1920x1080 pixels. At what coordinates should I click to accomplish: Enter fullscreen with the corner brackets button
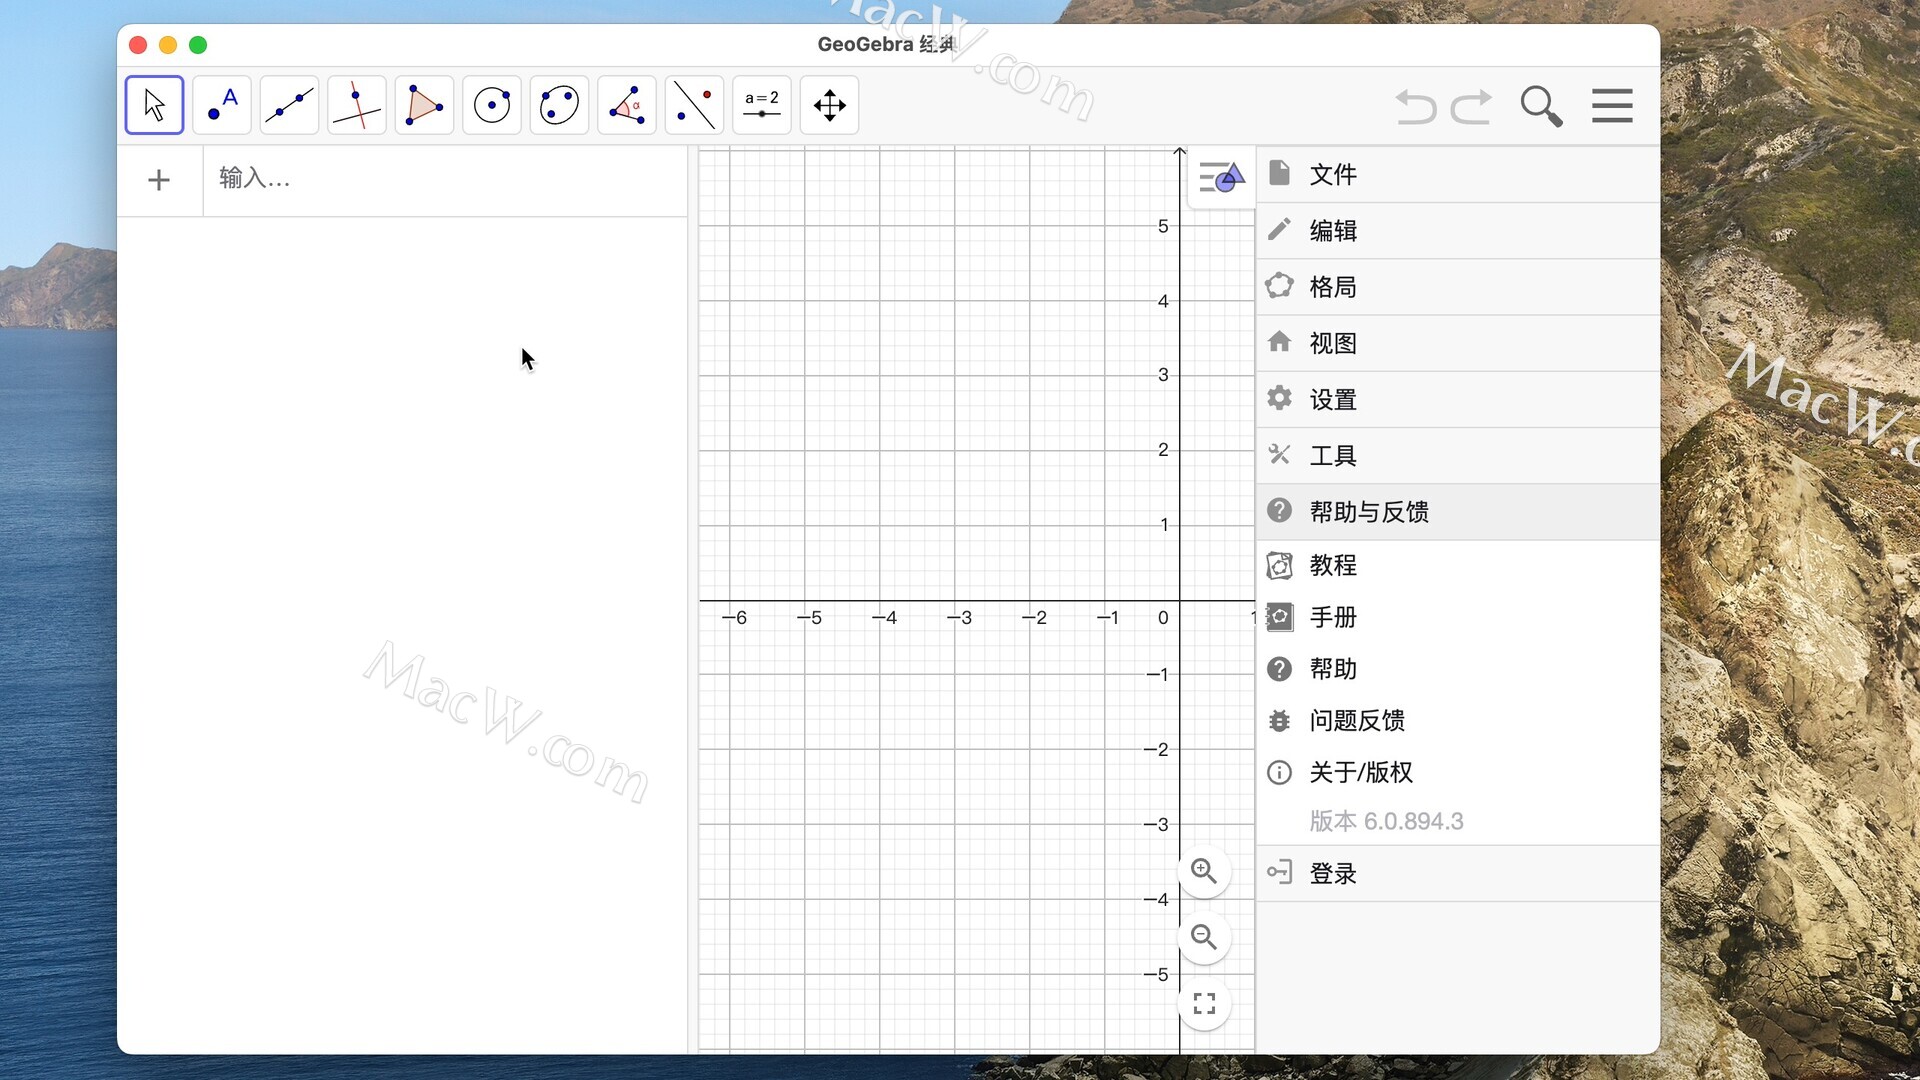point(1204,1003)
